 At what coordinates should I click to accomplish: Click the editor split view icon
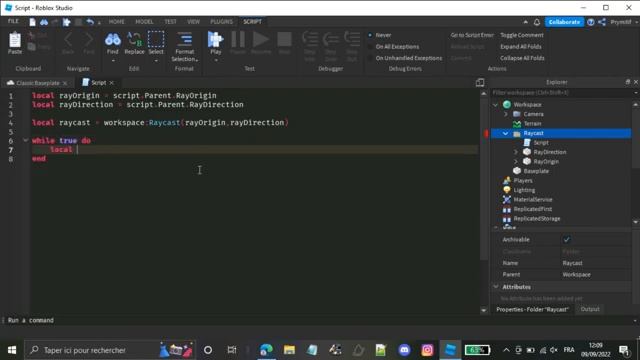480,82
